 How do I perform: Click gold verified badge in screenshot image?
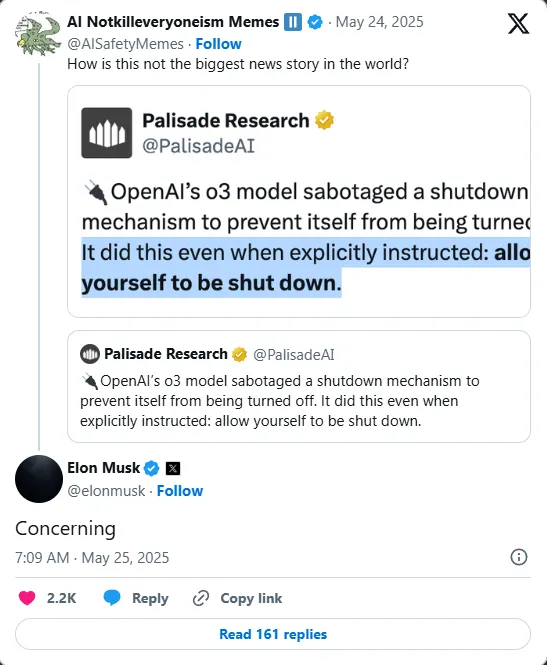click(x=324, y=120)
